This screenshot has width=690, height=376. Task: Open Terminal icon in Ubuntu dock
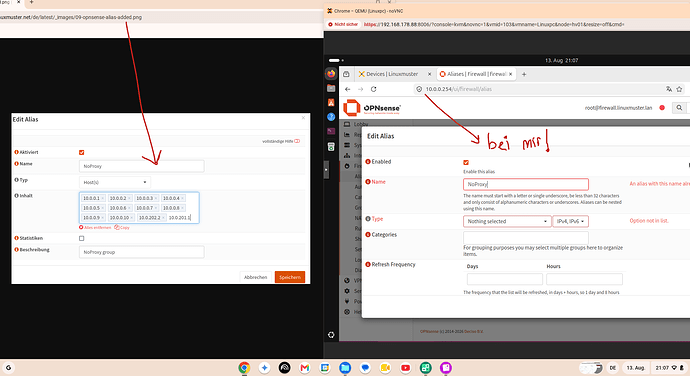click(x=331, y=131)
